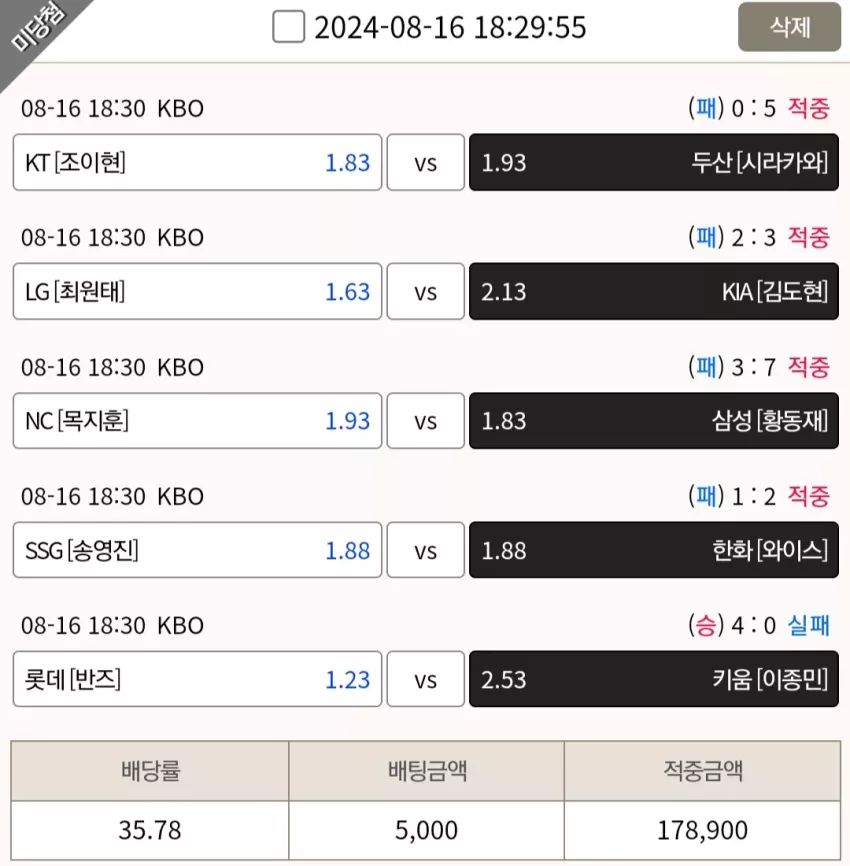Select the KT [조이현] 1.83 odds box
This screenshot has width=850, height=866.
click(197, 162)
